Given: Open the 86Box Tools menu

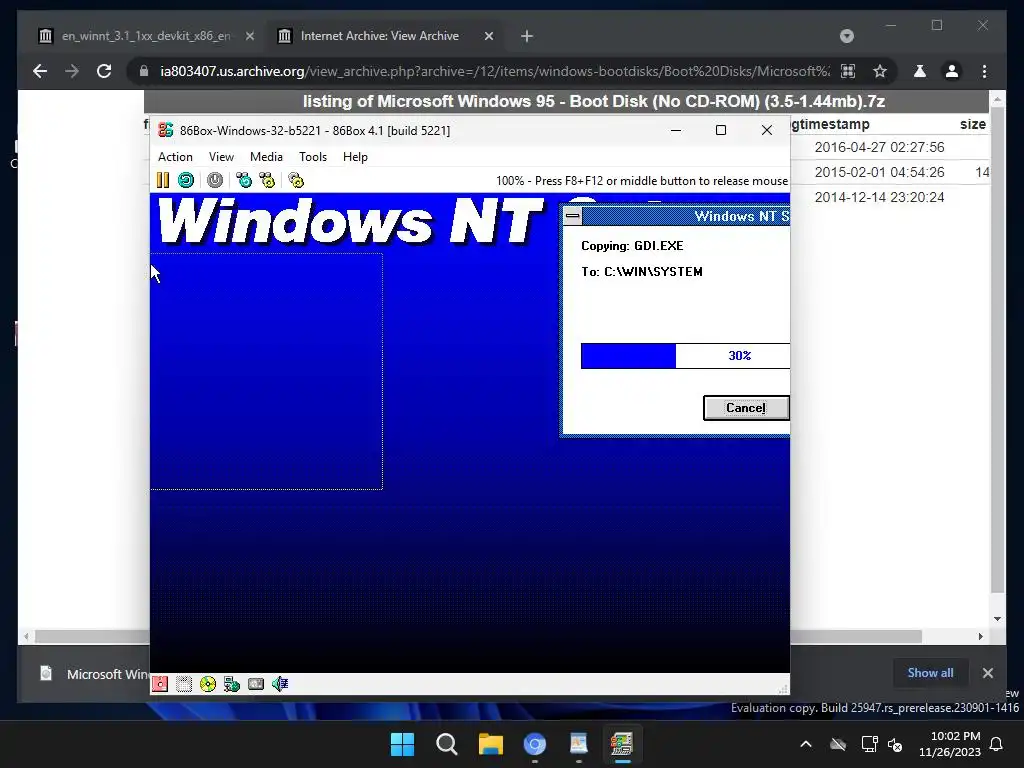Looking at the screenshot, I should pyautogui.click(x=313, y=157).
